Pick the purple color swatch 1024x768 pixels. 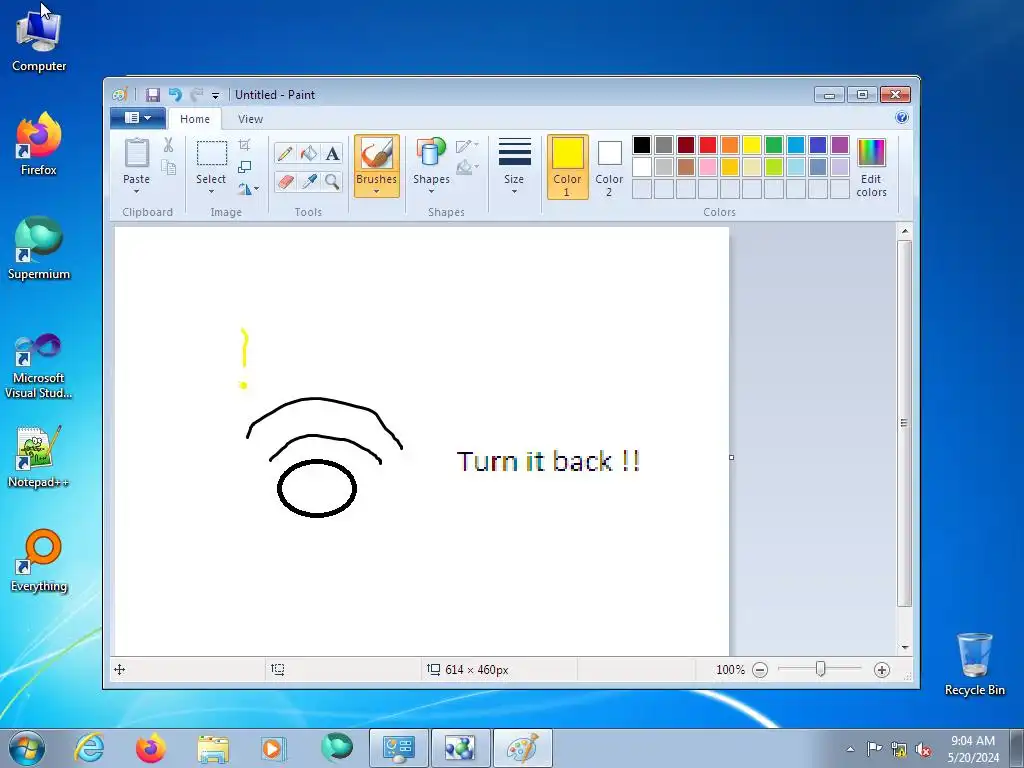[x=839, y=145]
